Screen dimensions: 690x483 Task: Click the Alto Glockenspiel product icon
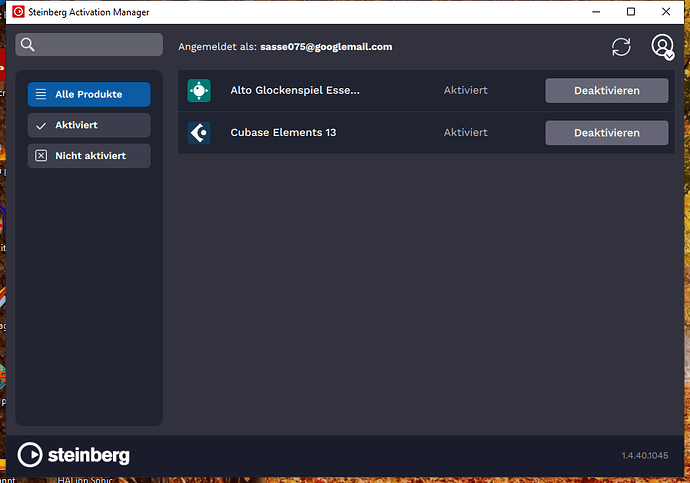[199, 91]
